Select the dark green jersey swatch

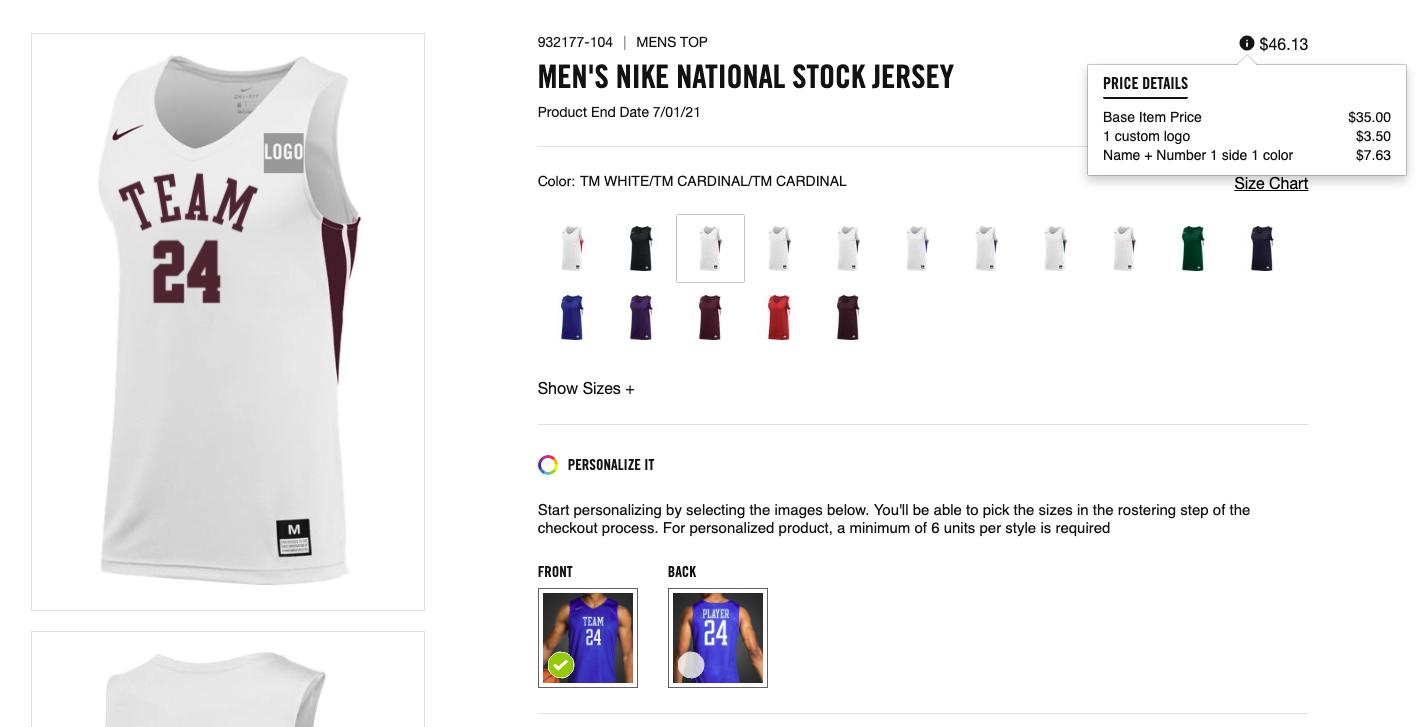(x=1192, y=247)
